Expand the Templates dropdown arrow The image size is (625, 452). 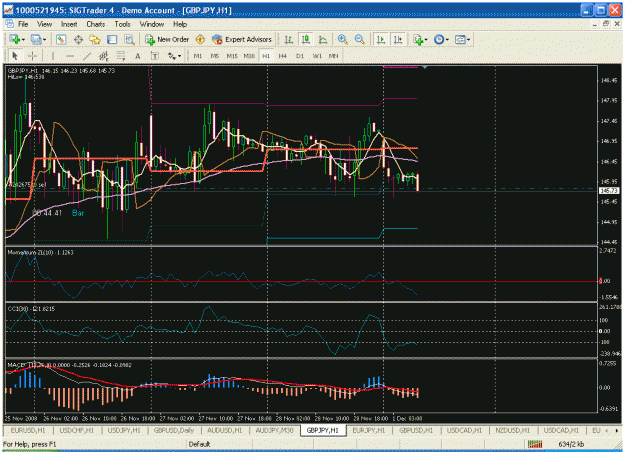(x=468, y=40)
